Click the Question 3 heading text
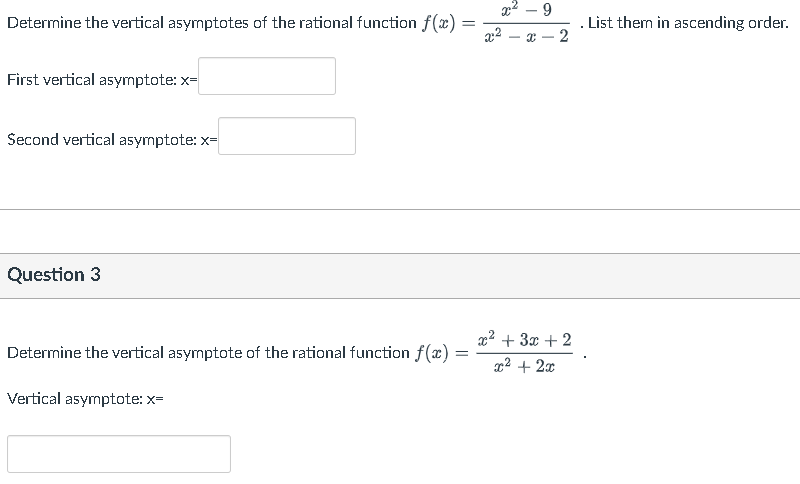Image resolution: width=800 pixels, height=484 pixels. pyautogui.click(x=54, y=275)
